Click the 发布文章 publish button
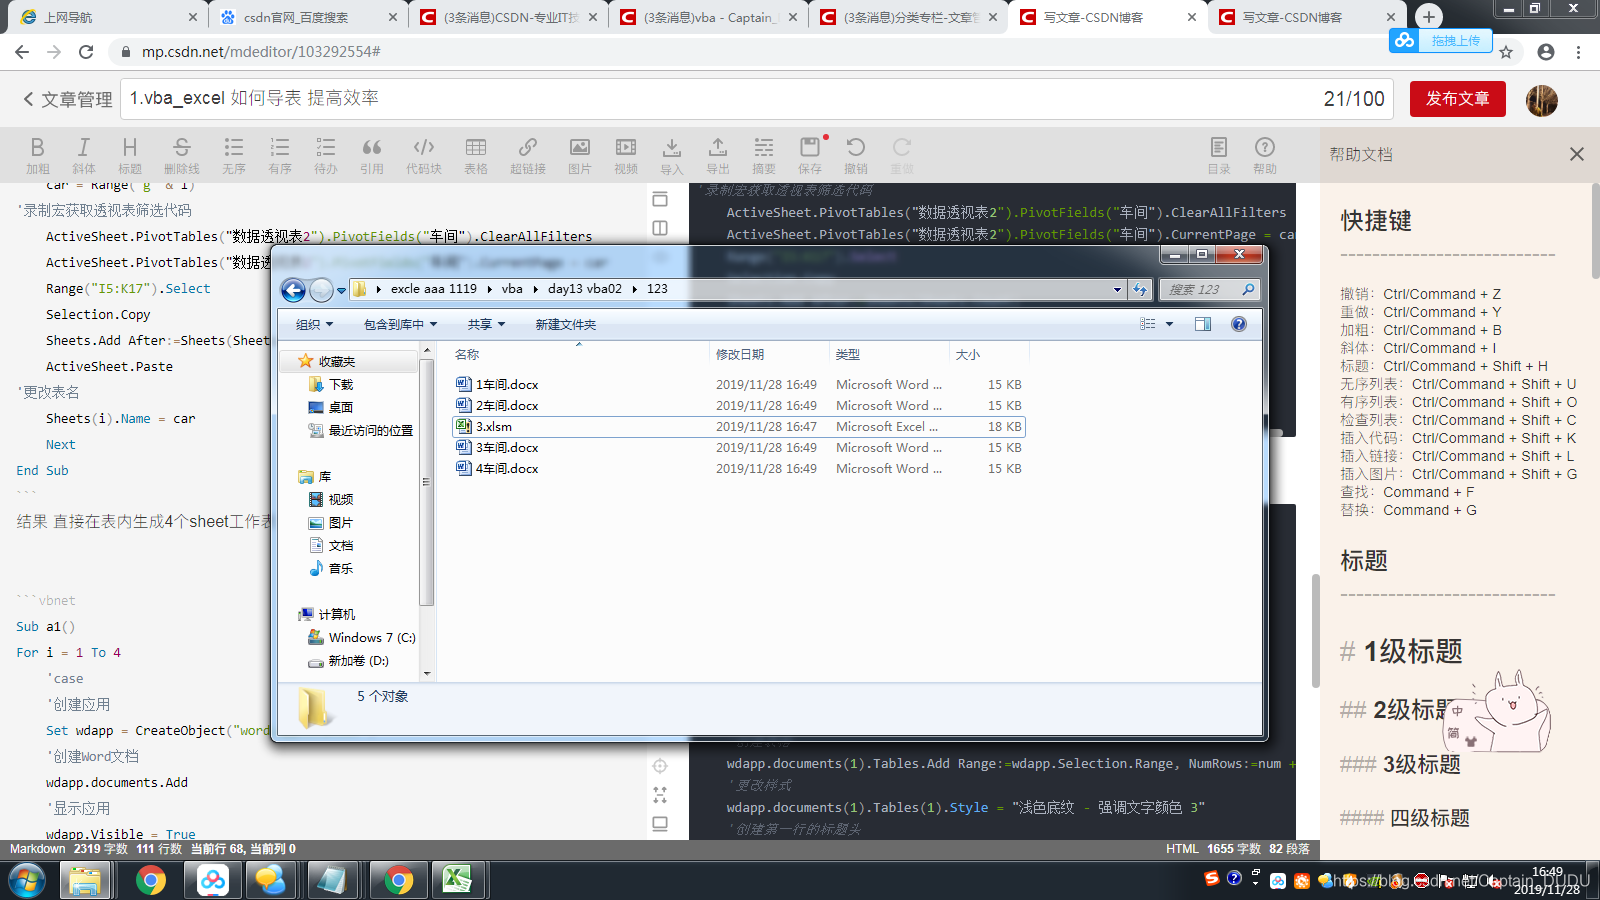The width and height of the screenshot is (1600, 900). pyautogui.click(x=1457, y=99)
